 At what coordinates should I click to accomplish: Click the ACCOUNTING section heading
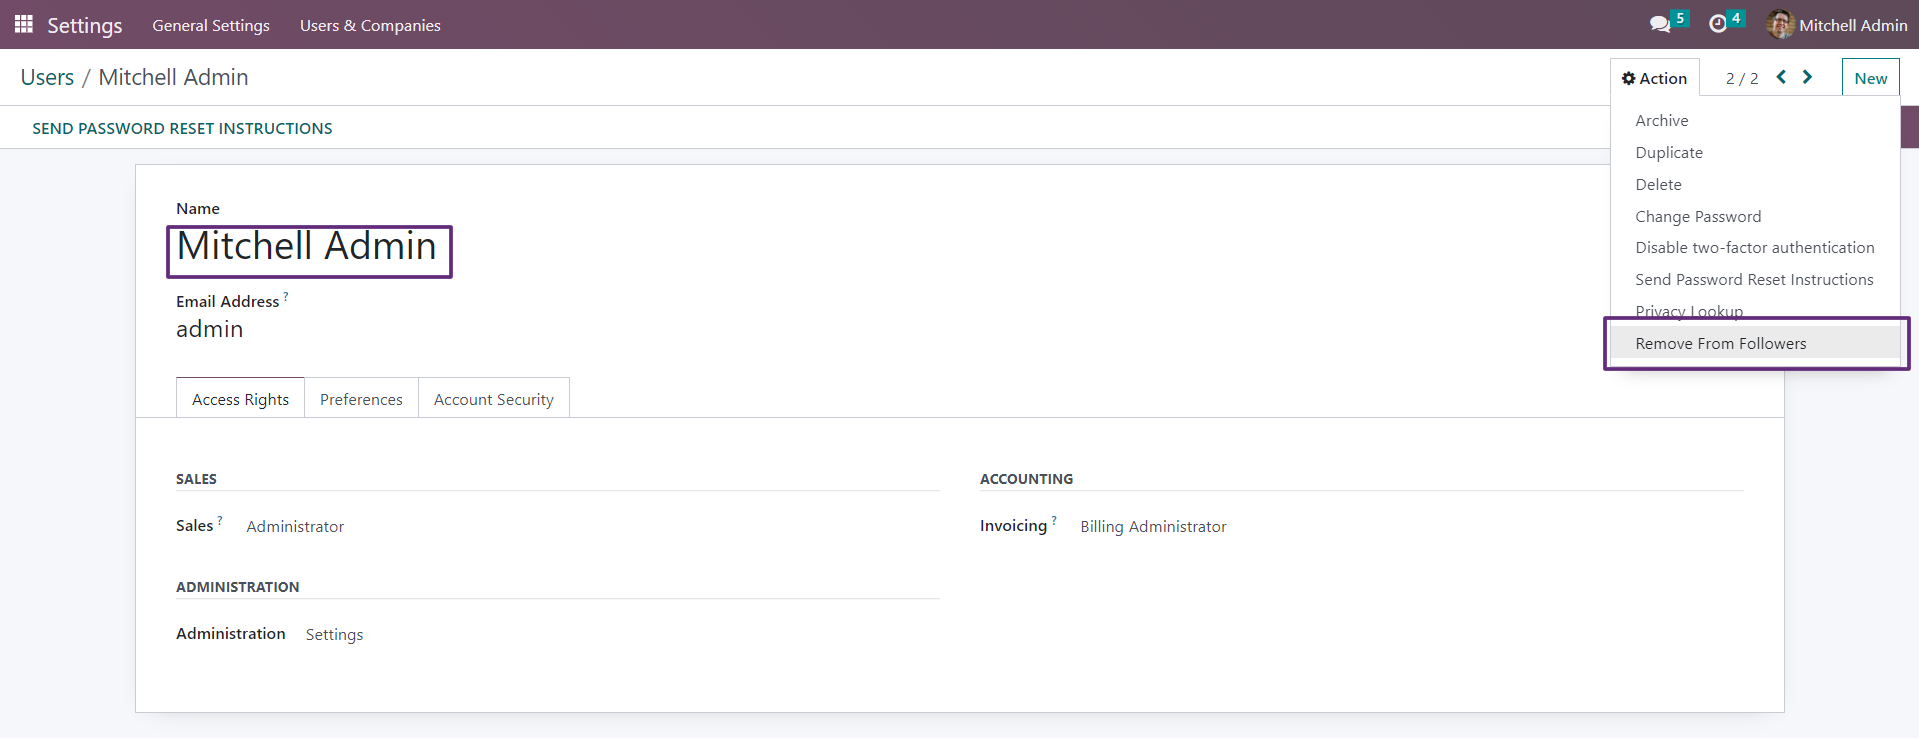coord(1026,479)
